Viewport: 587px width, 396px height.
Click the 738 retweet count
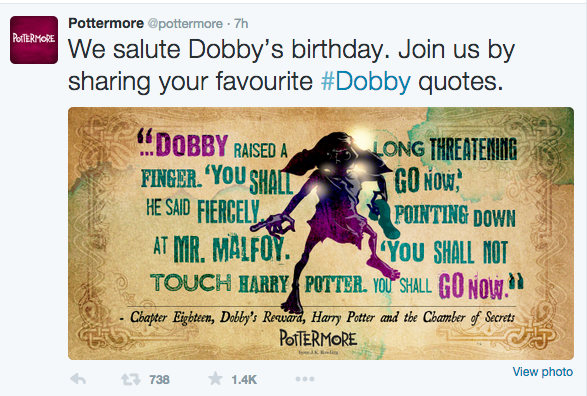[159, 380]
